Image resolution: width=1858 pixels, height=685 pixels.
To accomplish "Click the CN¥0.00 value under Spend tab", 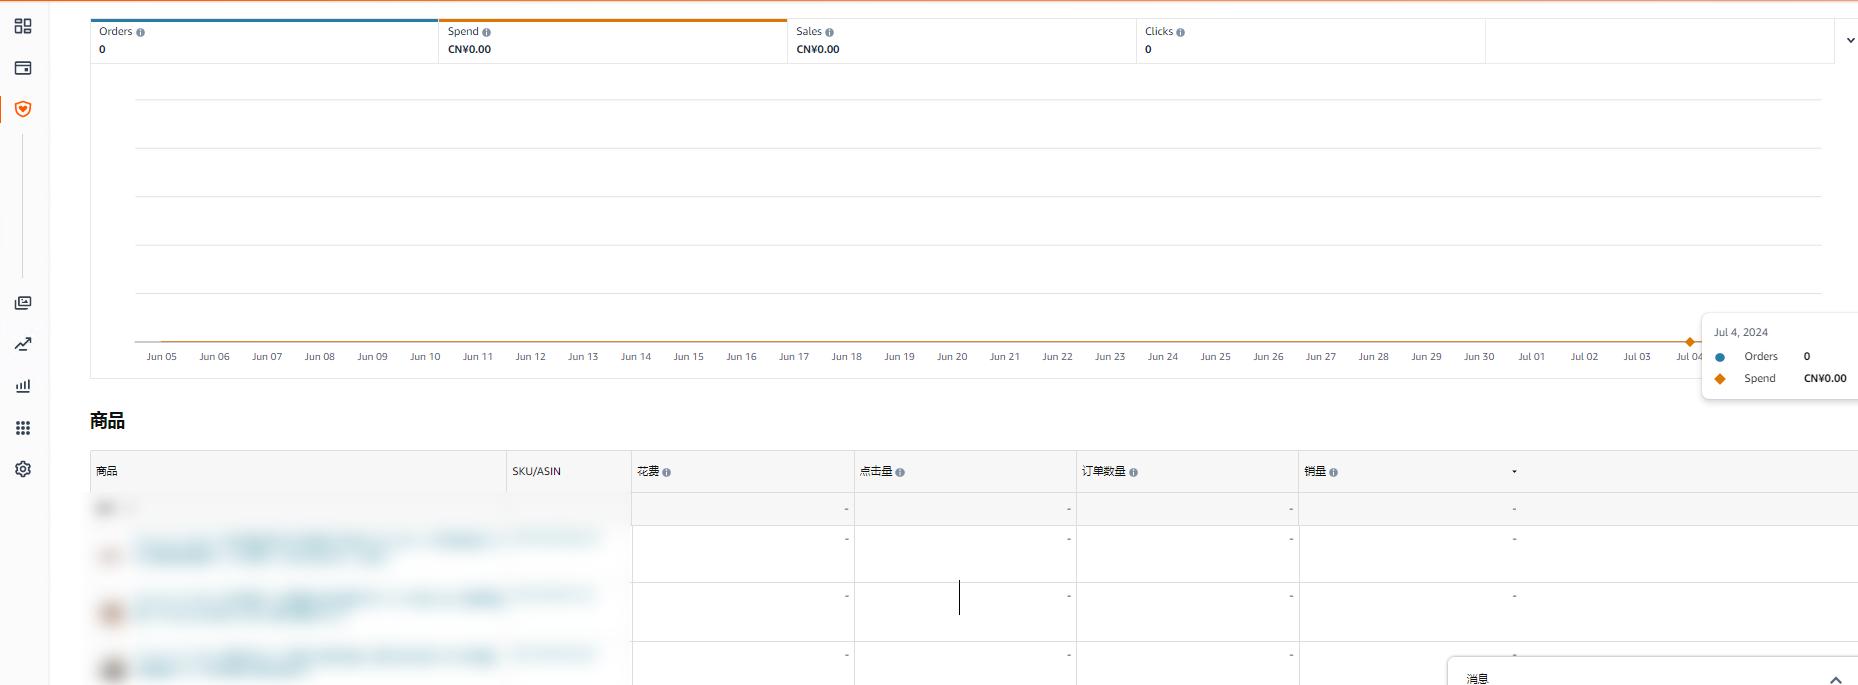I will coord(469,50).
